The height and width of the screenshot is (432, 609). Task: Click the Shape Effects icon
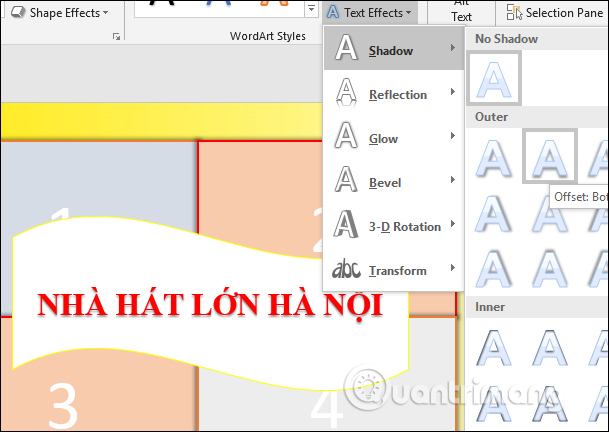(x=18, y=12)
